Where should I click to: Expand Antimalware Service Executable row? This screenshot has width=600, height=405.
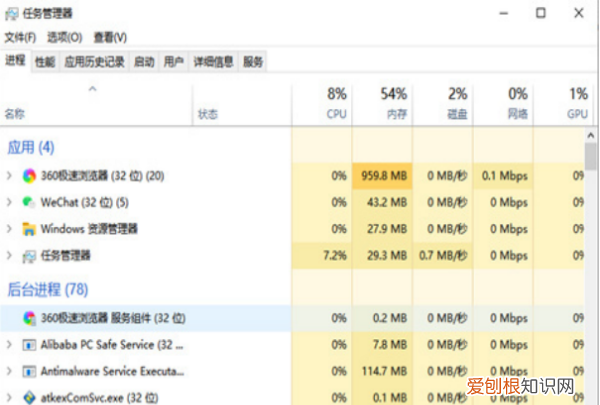[x=9, y=371]
